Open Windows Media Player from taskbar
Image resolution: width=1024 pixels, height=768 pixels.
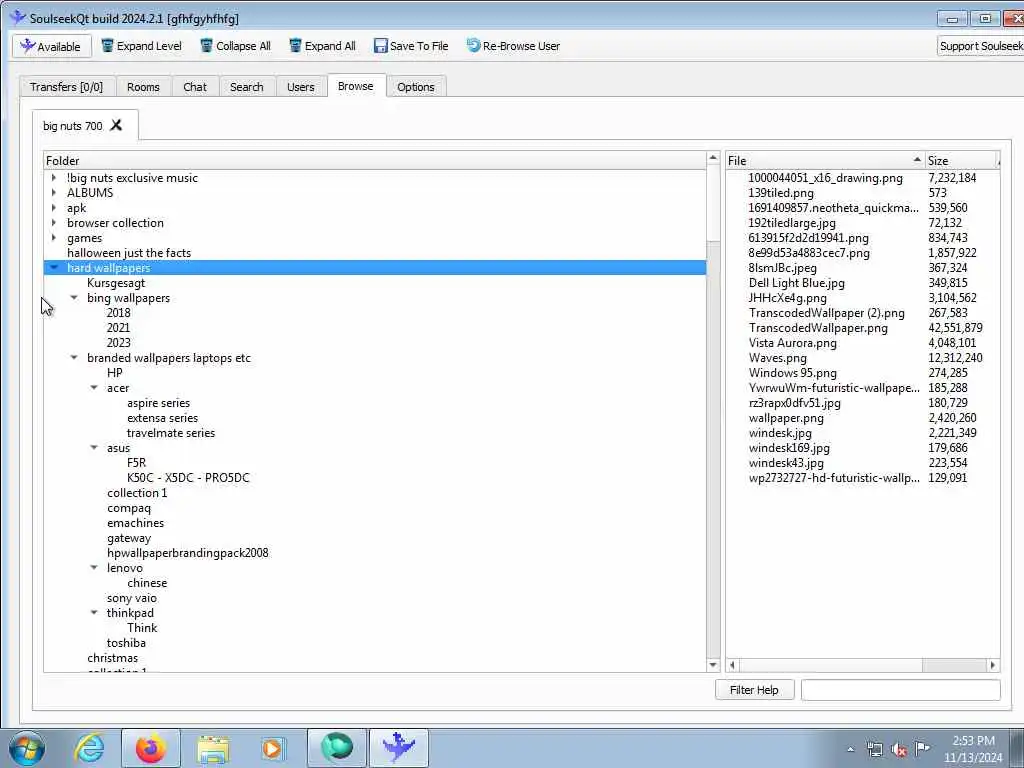[272, 748]
